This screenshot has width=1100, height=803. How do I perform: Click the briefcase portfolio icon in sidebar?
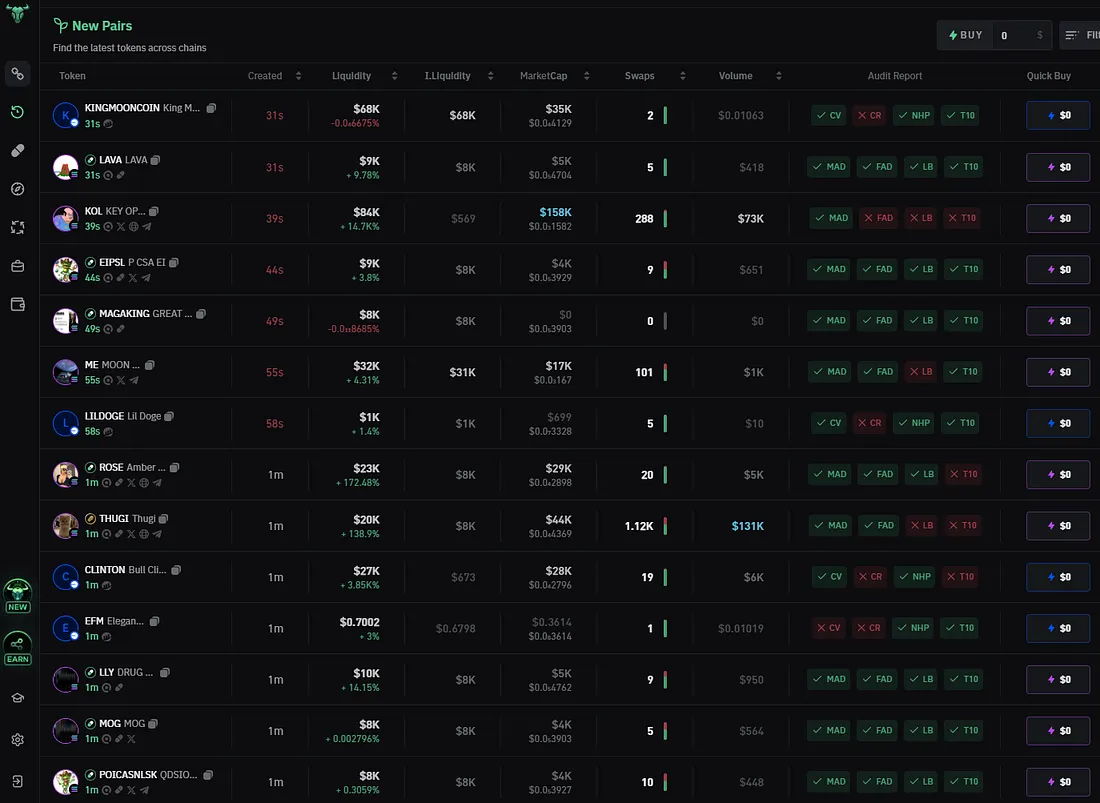pyautogui.click(x=17, y=266)
